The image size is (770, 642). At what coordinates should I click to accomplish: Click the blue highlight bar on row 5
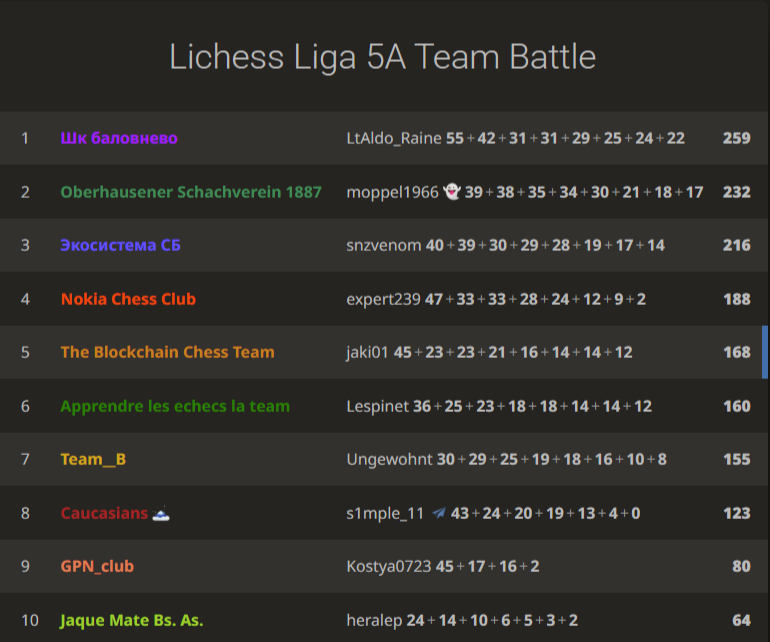coord(765,352)
